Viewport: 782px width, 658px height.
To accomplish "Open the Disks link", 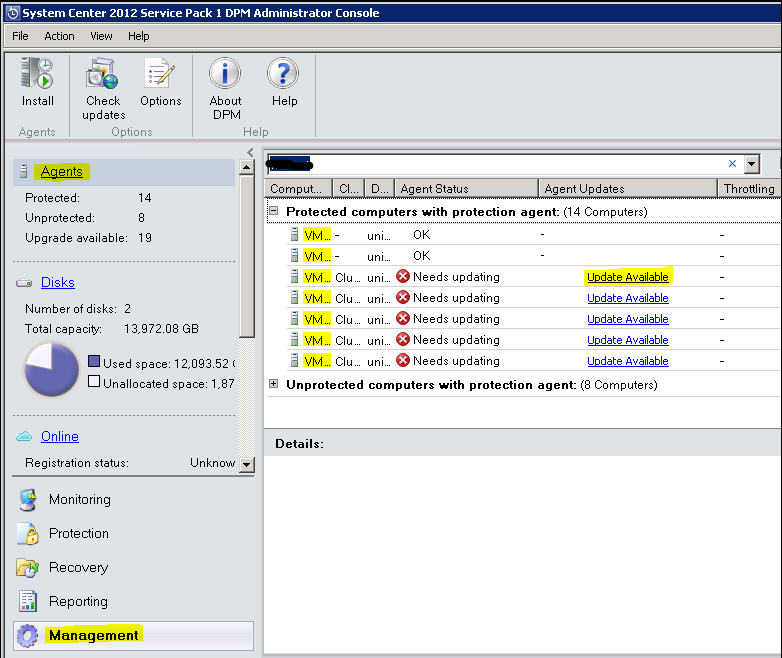I will point(58,283).
